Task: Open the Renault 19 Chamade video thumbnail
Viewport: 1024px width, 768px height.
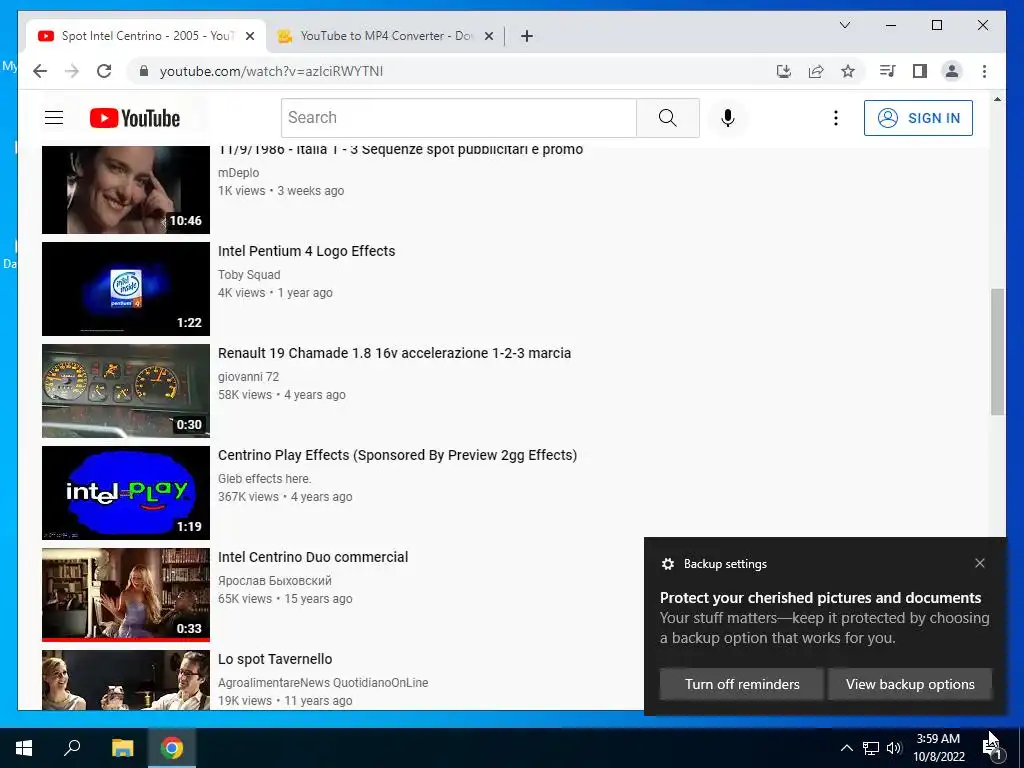Action: (126, 391)
